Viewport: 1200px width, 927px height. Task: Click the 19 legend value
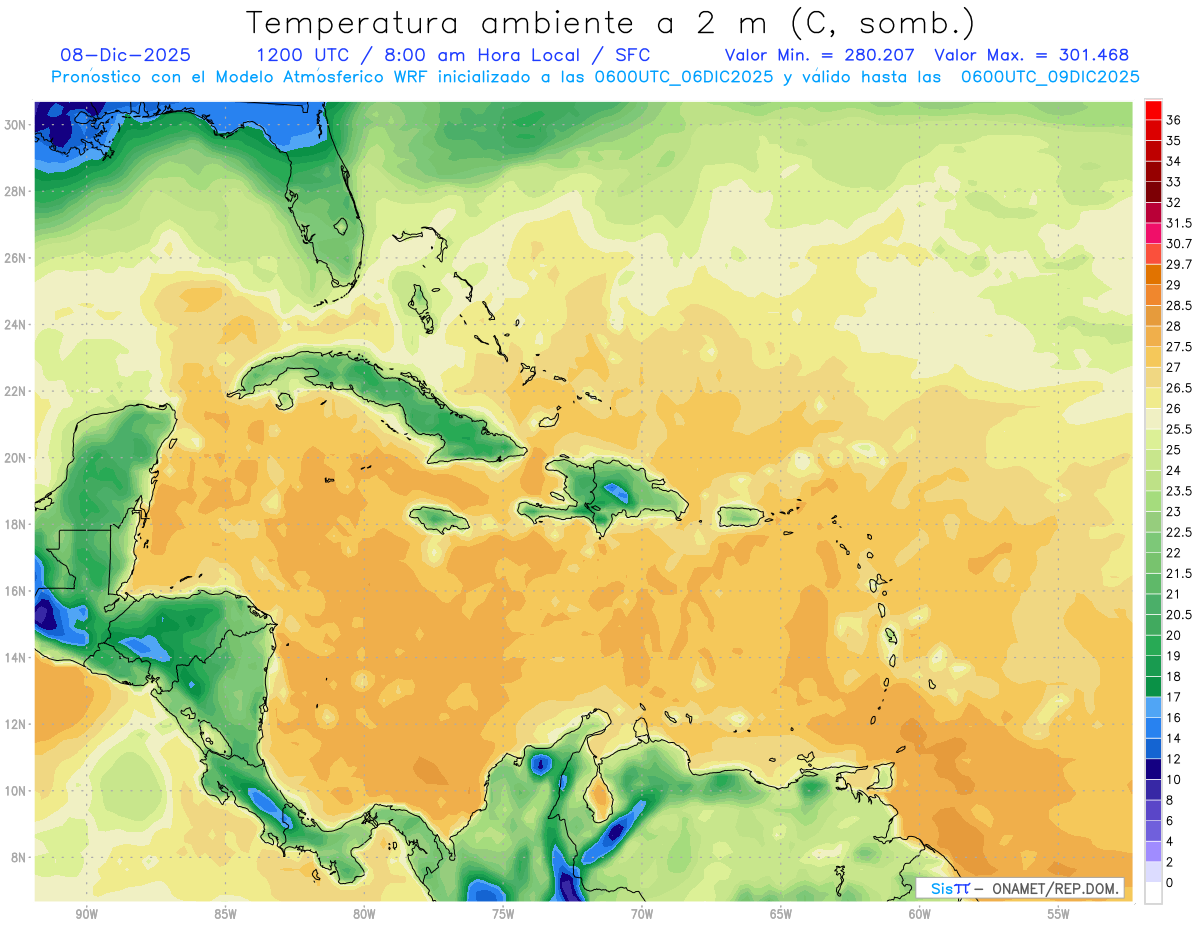(1174, 656)
